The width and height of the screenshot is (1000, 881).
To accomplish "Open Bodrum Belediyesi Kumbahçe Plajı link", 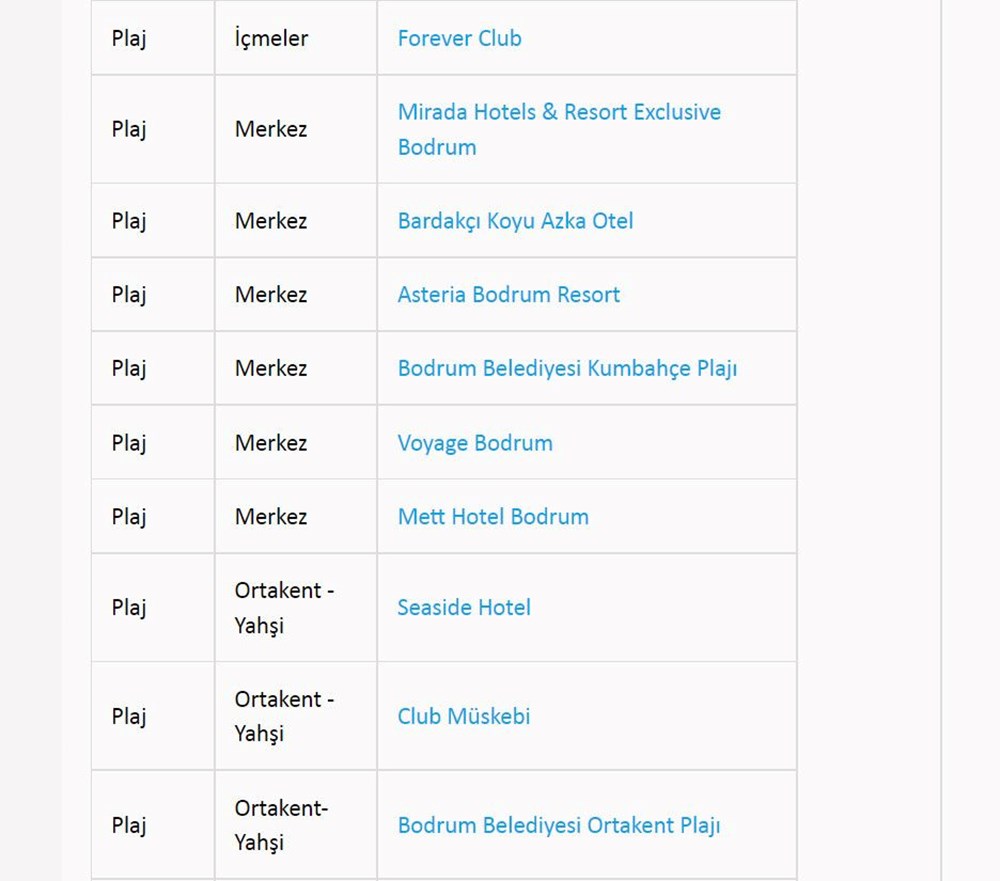I will (567, 369).
